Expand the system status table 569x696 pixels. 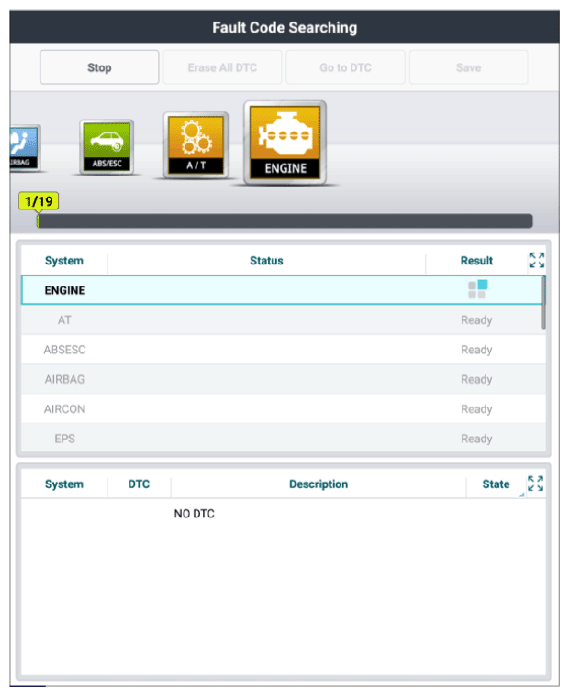(x=537, y=261)
